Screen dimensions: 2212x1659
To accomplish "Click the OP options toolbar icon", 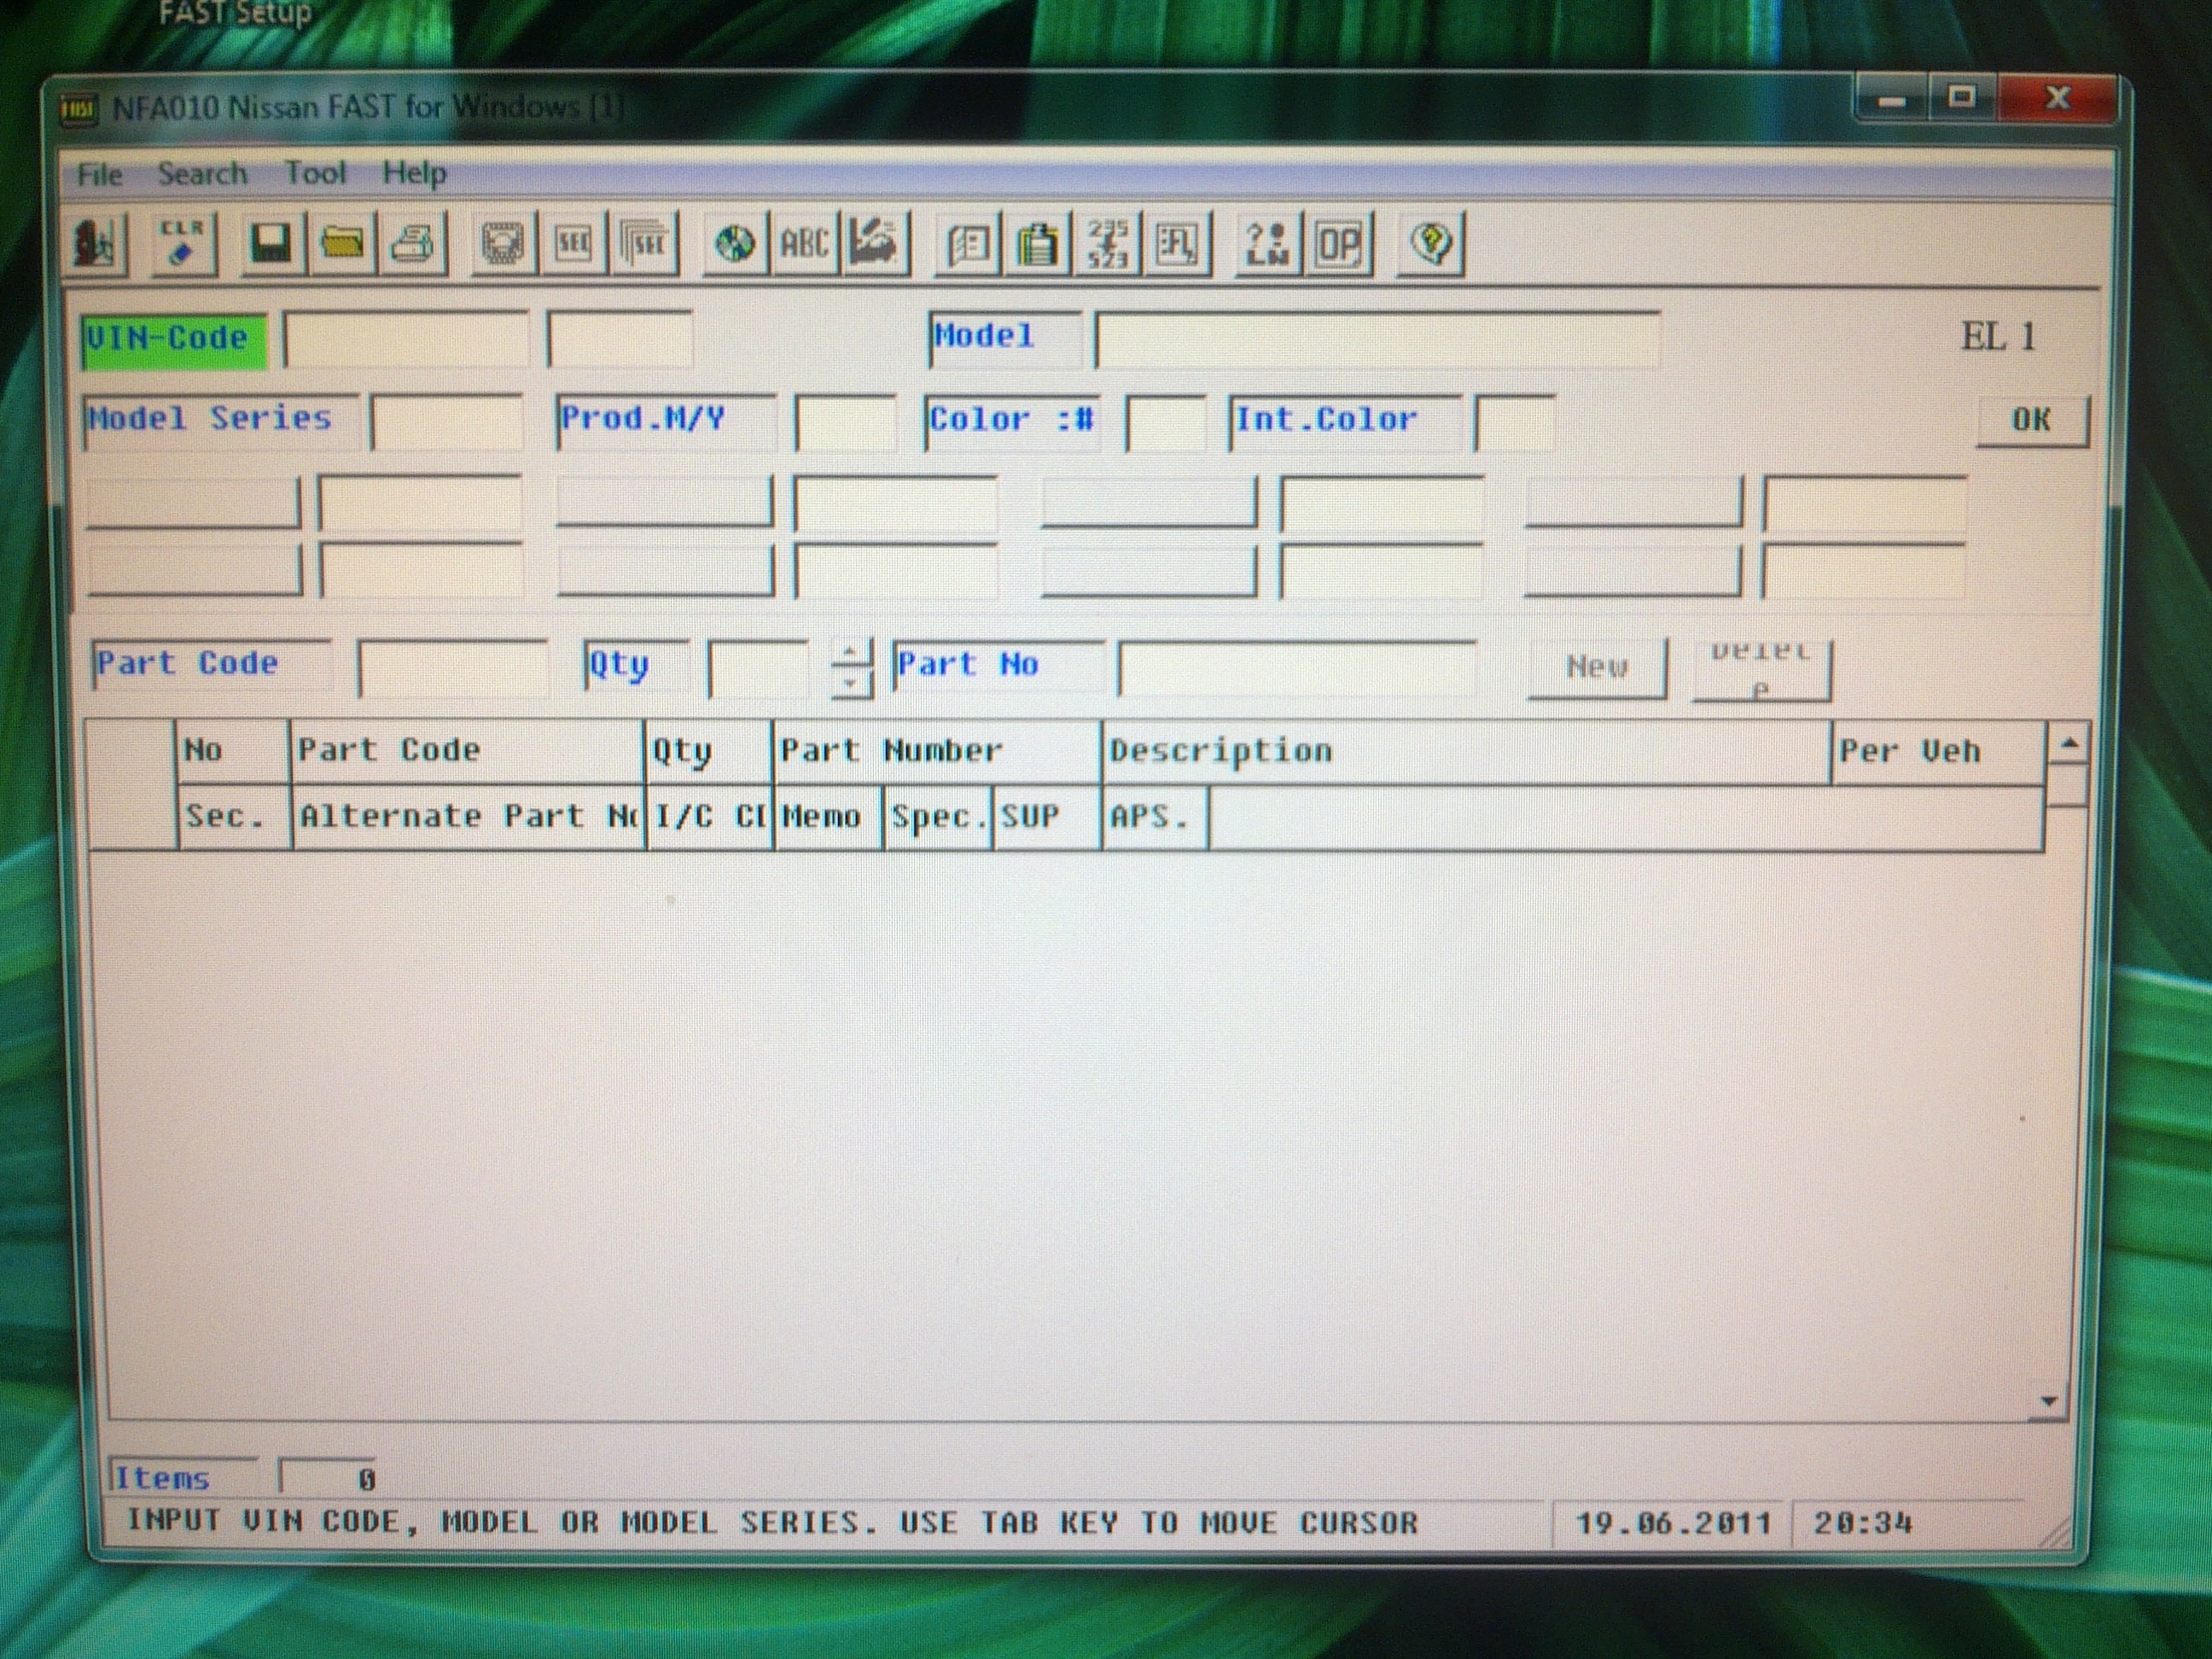I will click(x=1339, y=243).
